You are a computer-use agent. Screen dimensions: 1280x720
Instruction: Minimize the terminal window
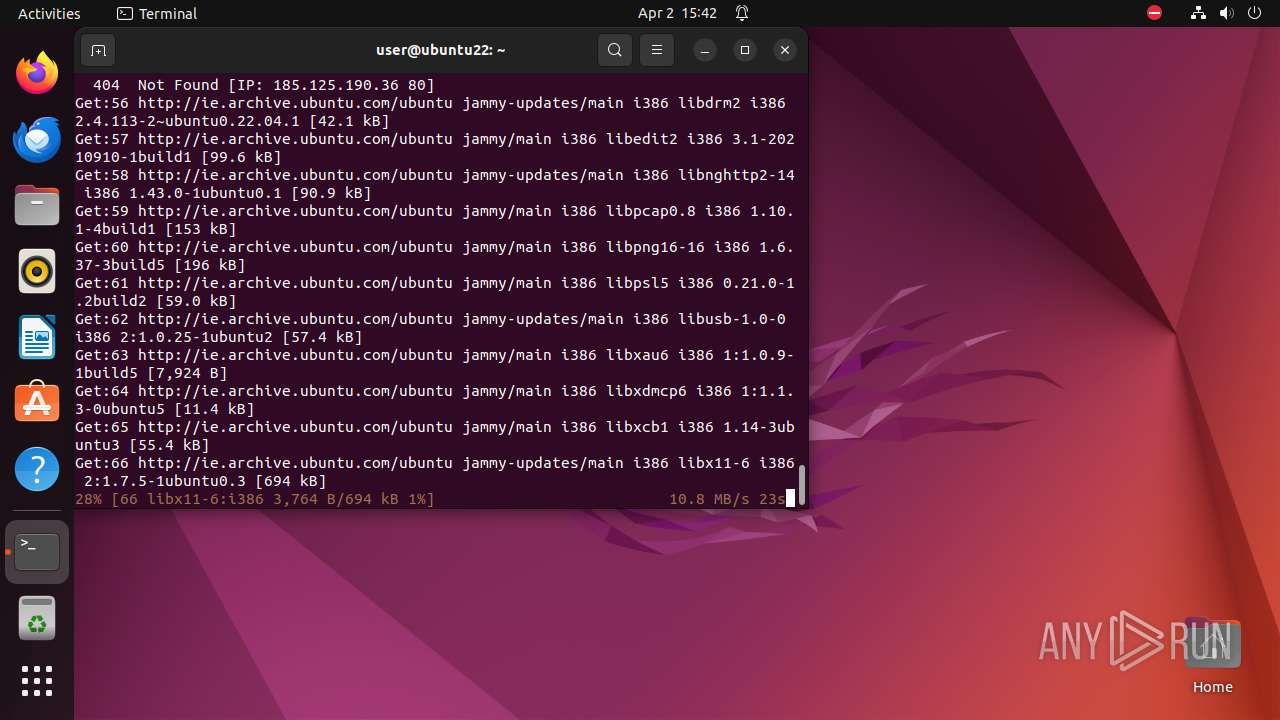tap(705, 50)
